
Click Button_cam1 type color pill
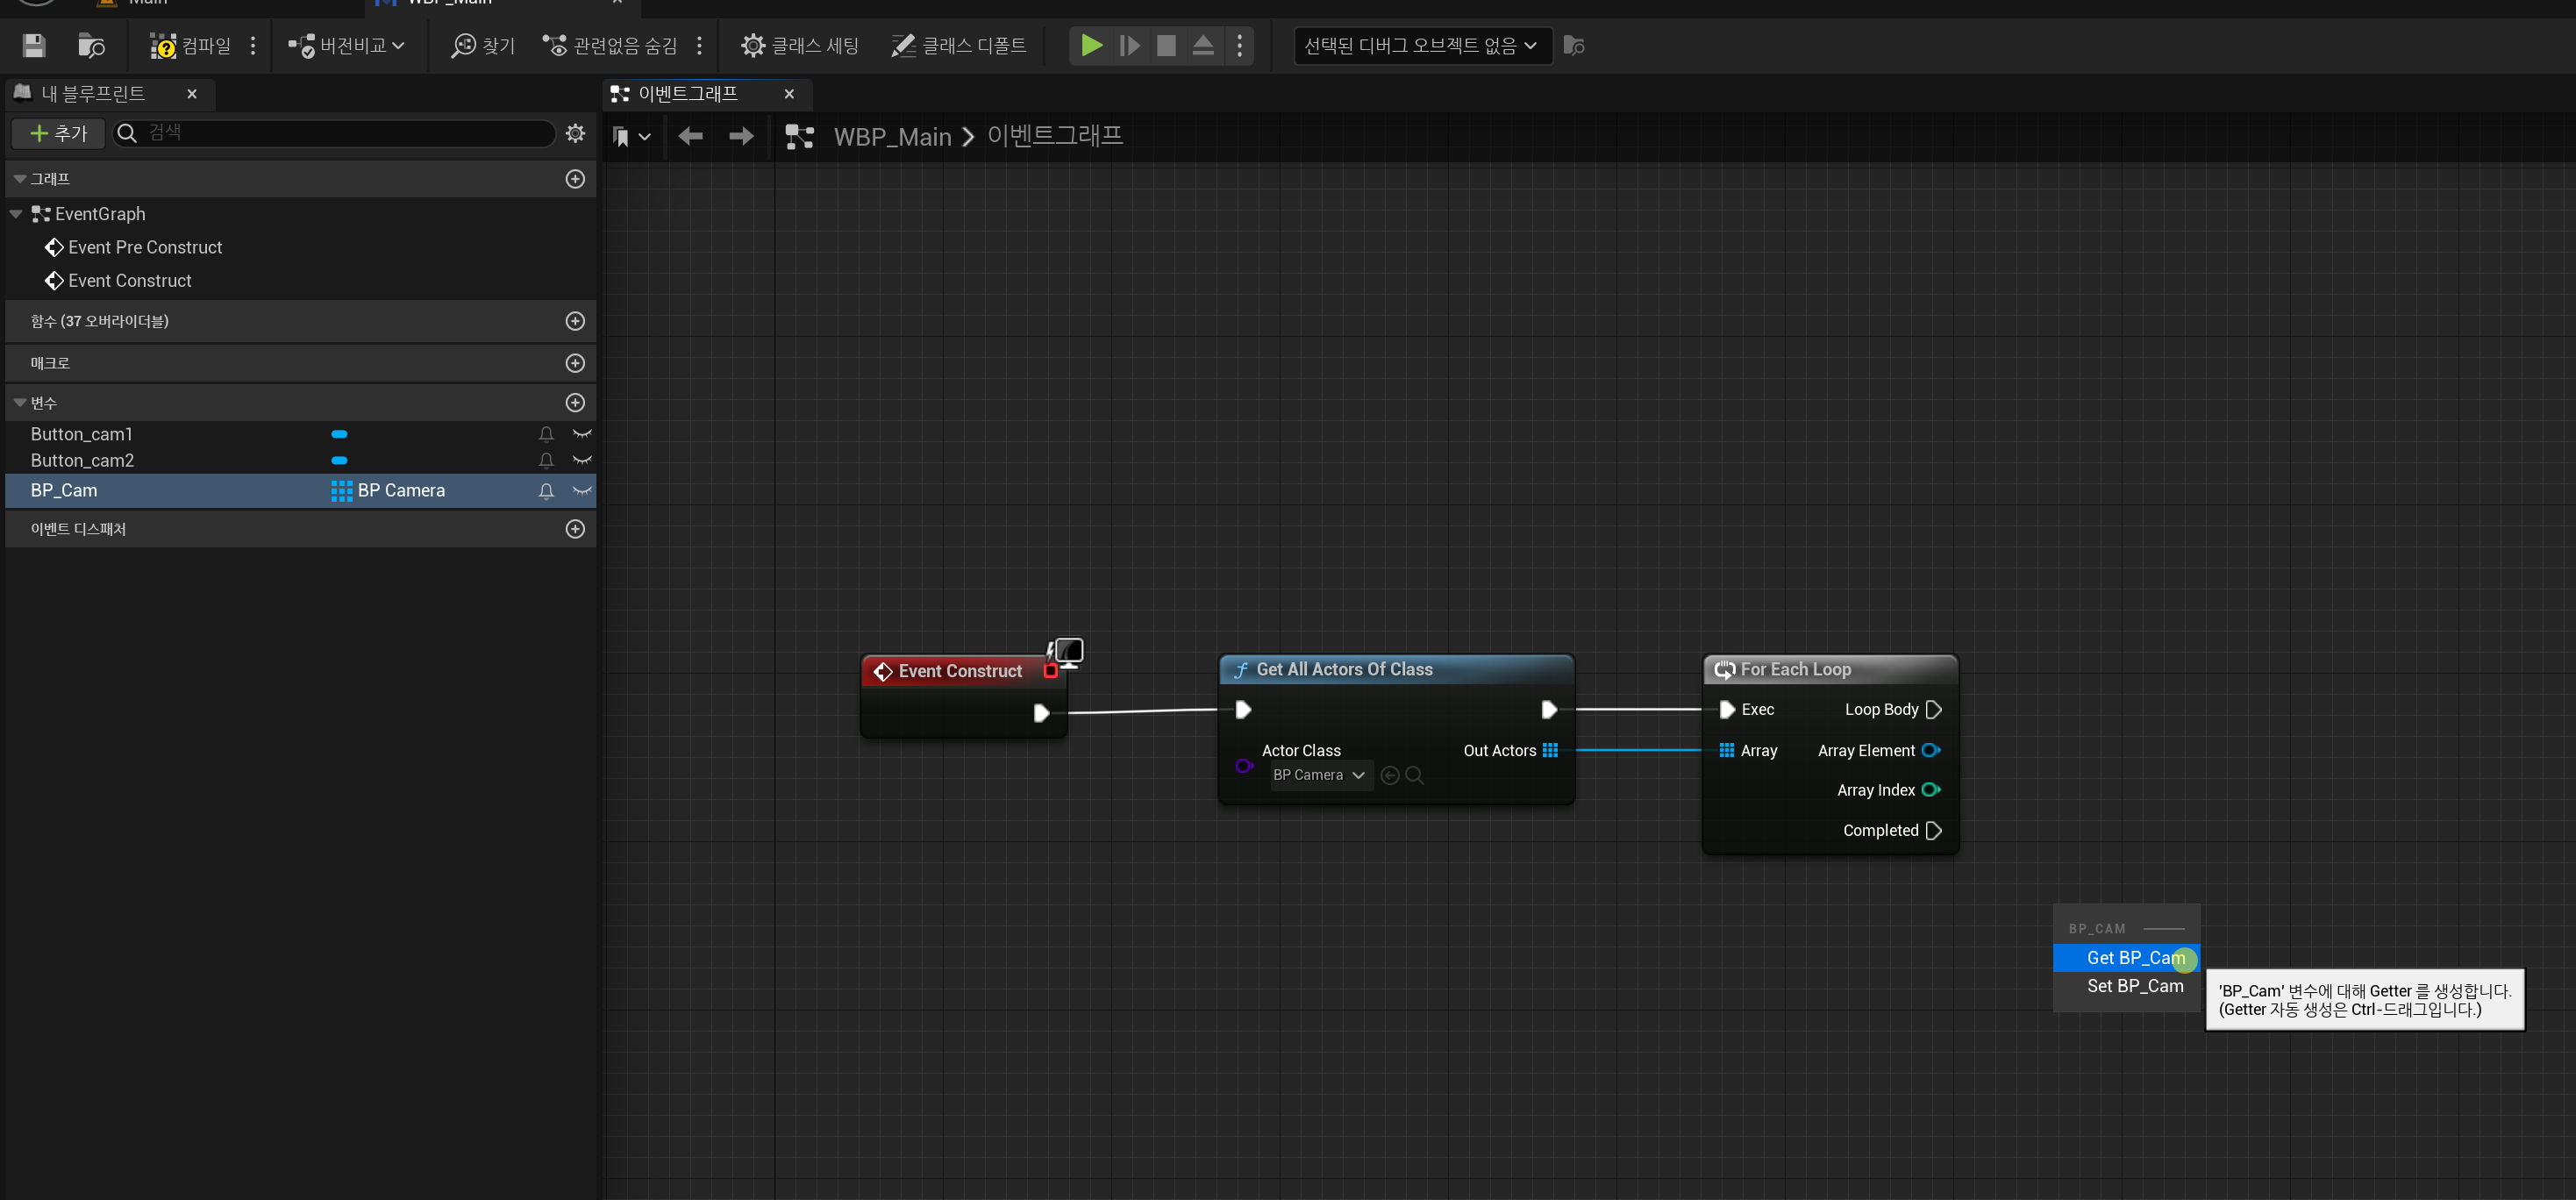(340, 434)
